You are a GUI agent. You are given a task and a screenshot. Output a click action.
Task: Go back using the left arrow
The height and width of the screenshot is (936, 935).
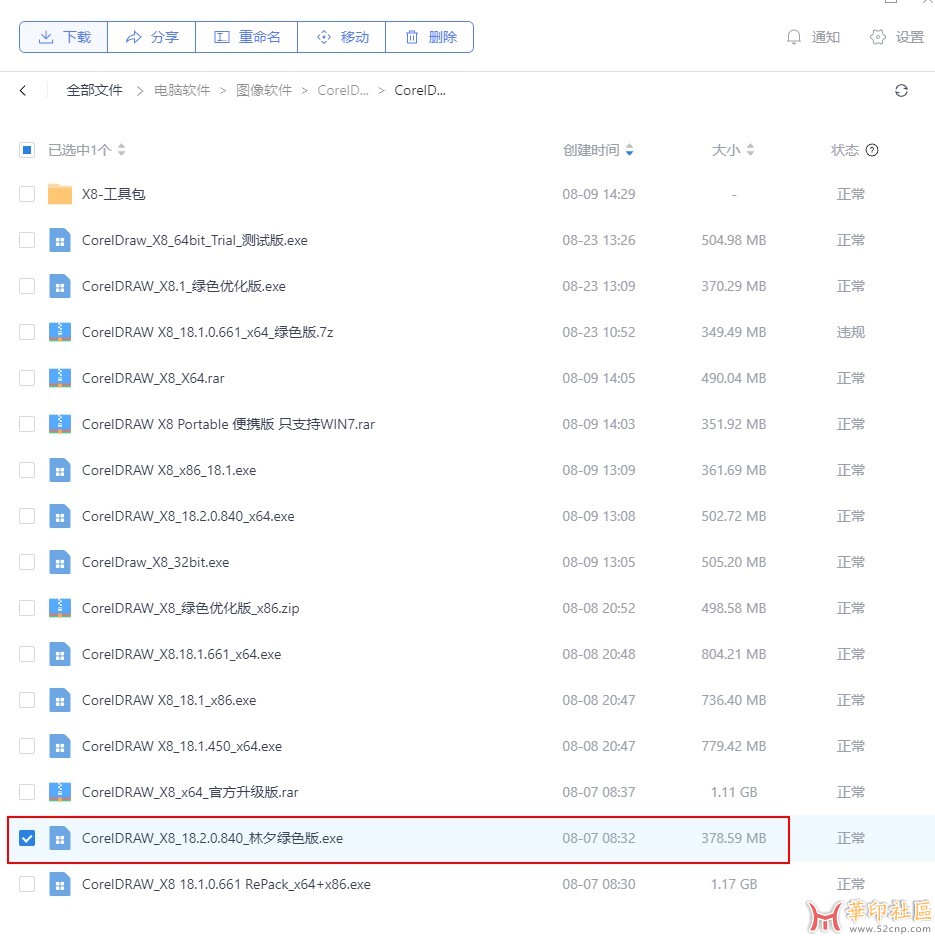click(x=23, y=90)
